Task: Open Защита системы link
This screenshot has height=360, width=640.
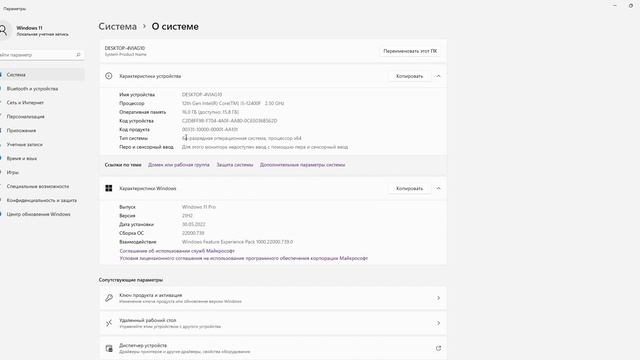Action: (x=235, y=165)
